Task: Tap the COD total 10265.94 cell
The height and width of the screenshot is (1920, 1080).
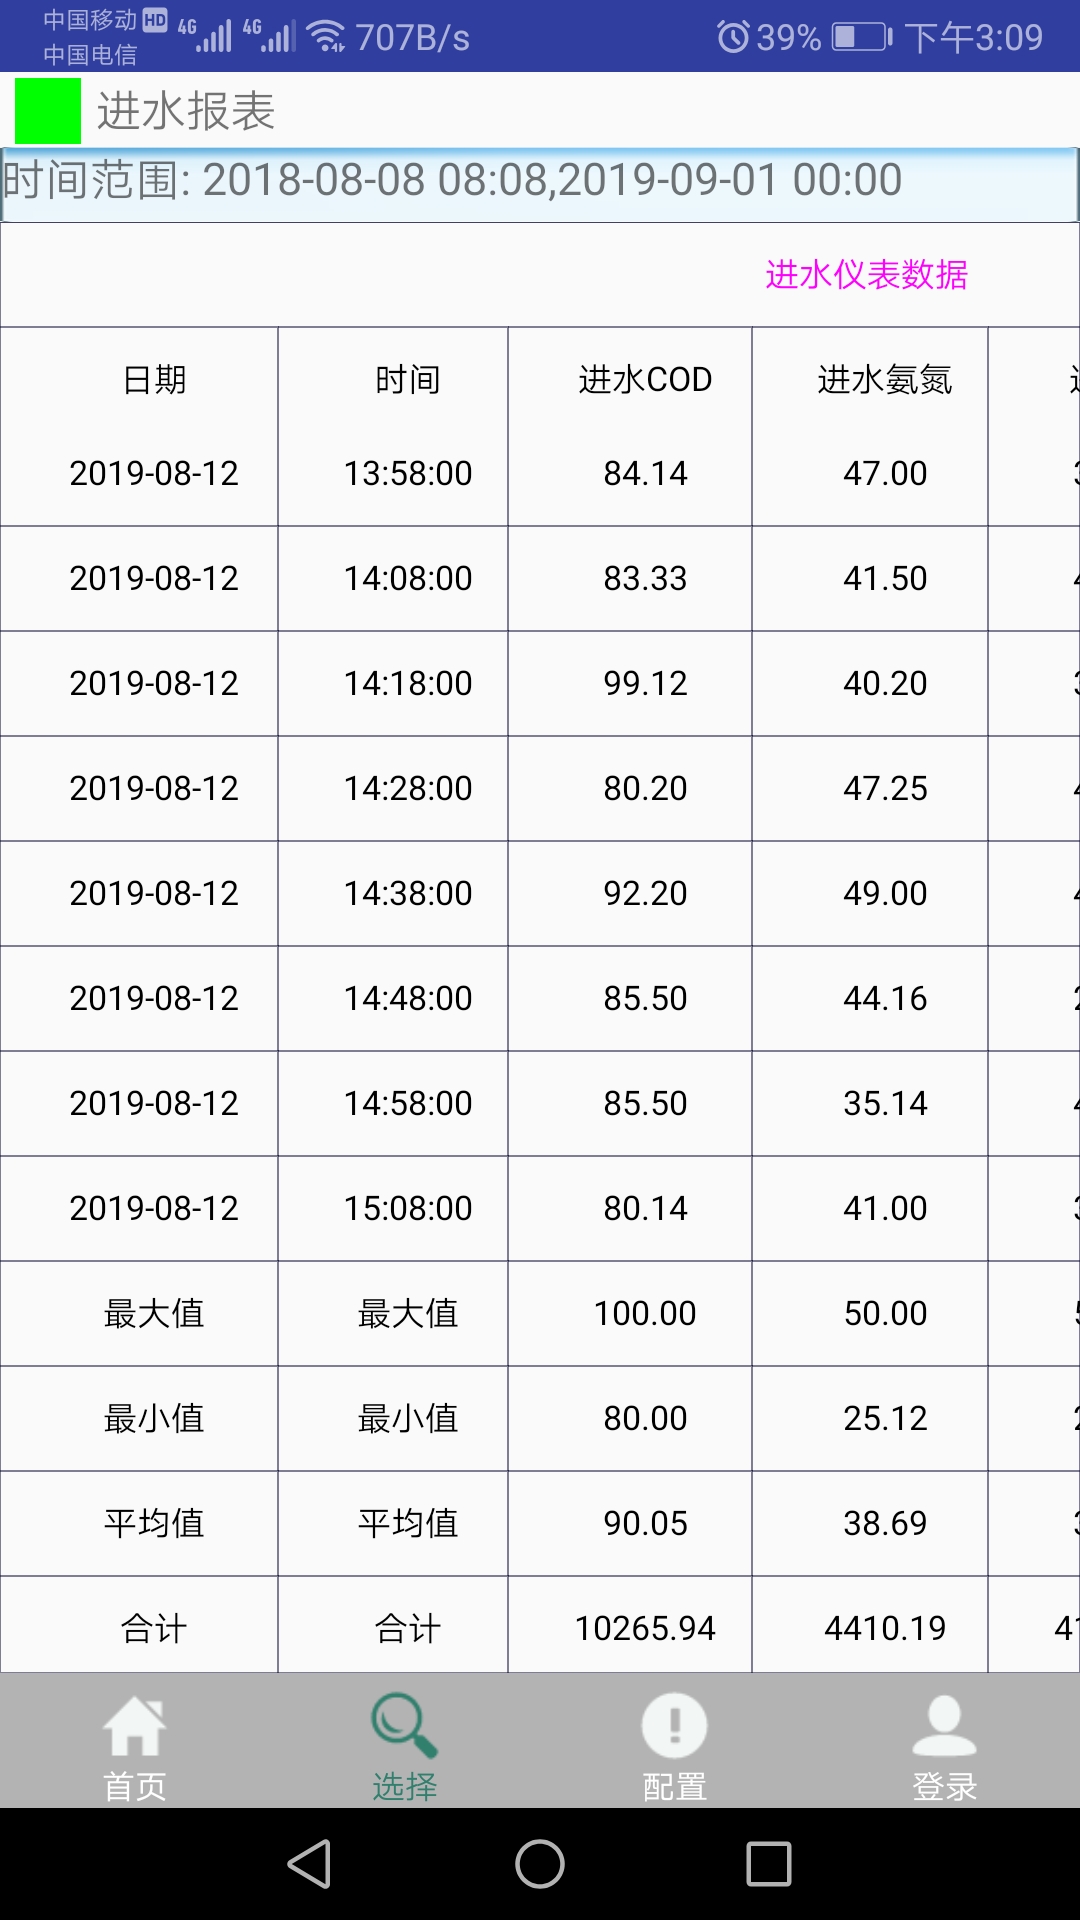Action: [x=645, y=1628]
